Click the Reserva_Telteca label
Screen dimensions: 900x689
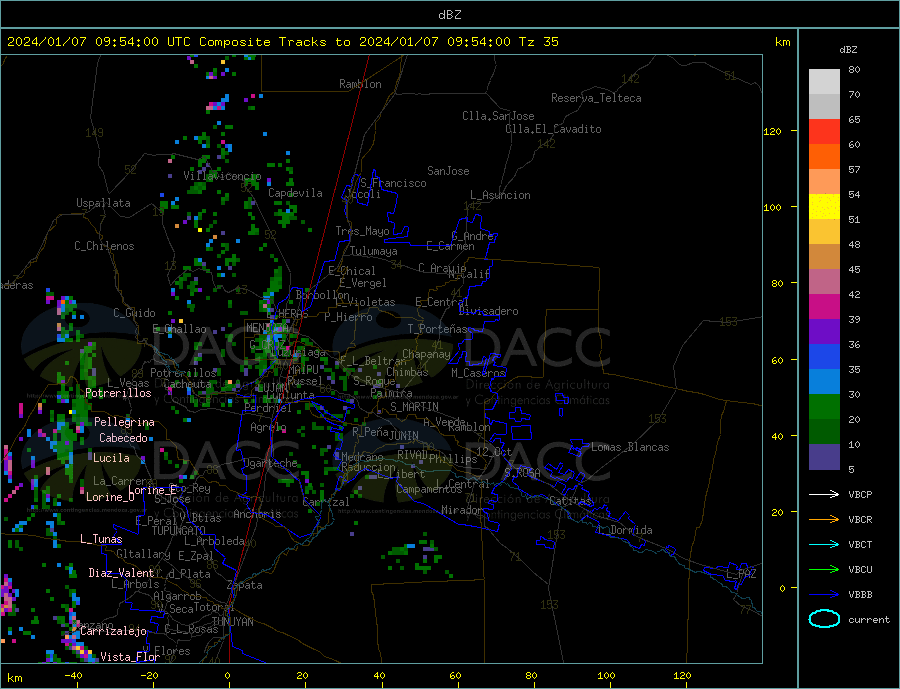click(x=596, y=98)
